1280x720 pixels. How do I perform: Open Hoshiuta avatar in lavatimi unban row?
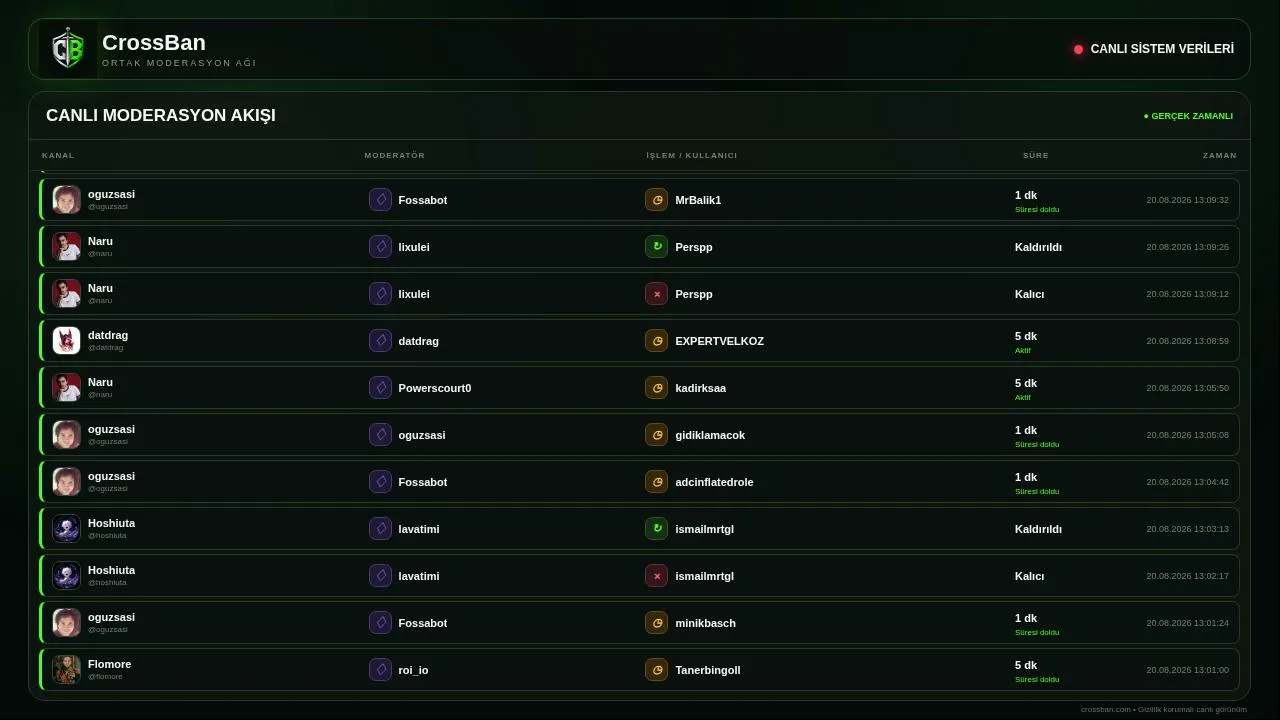(x=67, y=529)
